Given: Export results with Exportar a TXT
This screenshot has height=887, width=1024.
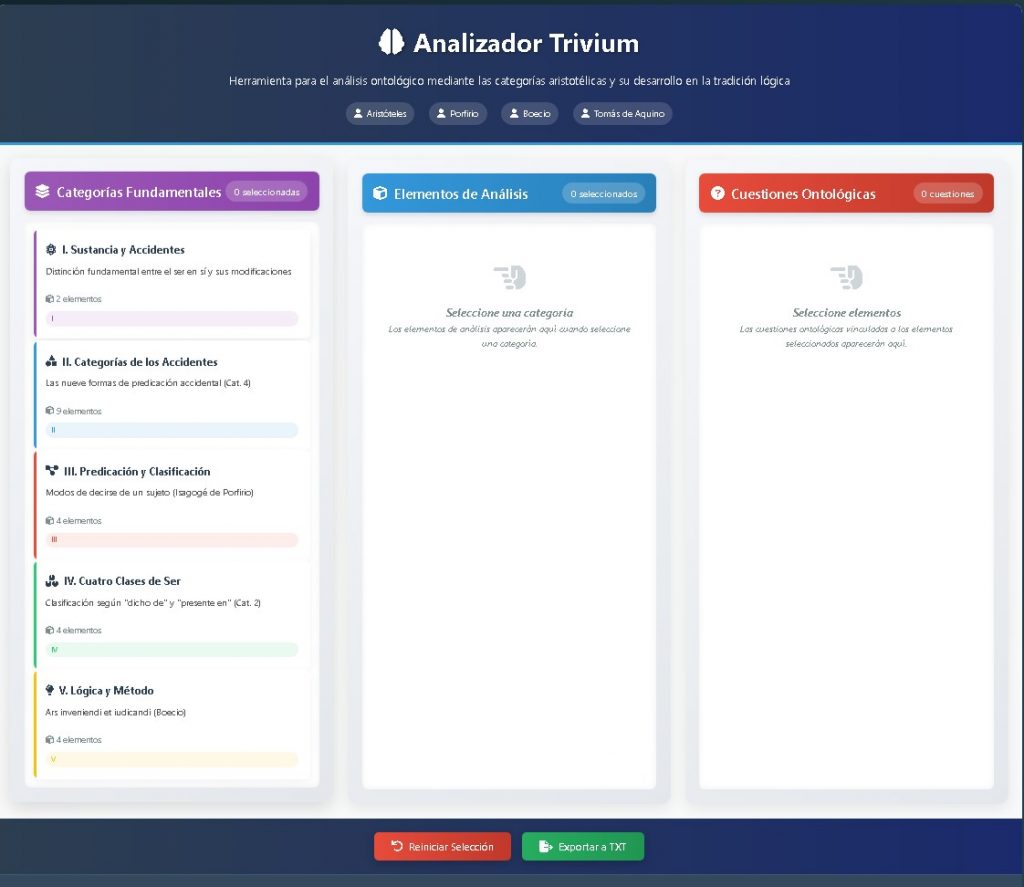Looking at the screenshot, I should pos(583,847).
